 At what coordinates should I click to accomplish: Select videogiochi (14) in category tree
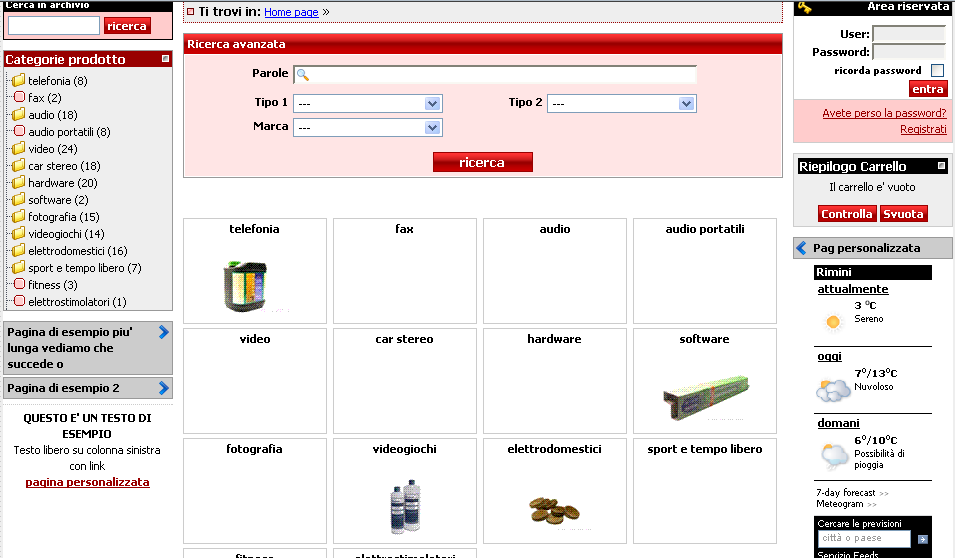66,234
